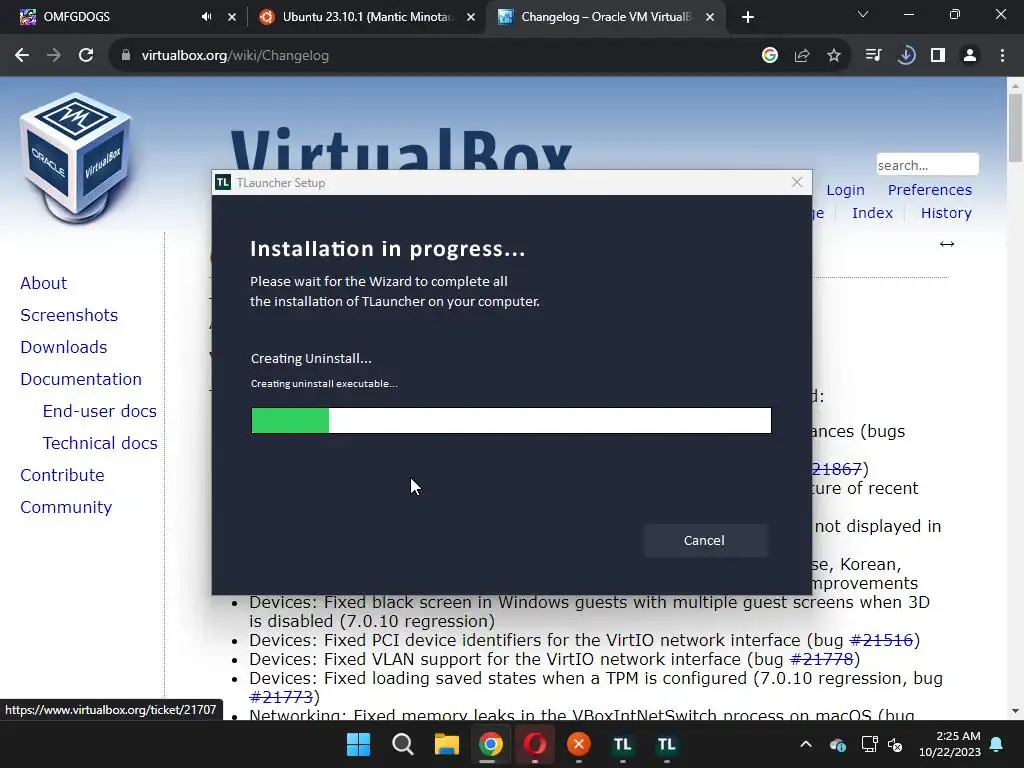Image resolution: width=1024 pixels, height=768 pixels.
Task: Open the Index link
Action: point(872,213)
